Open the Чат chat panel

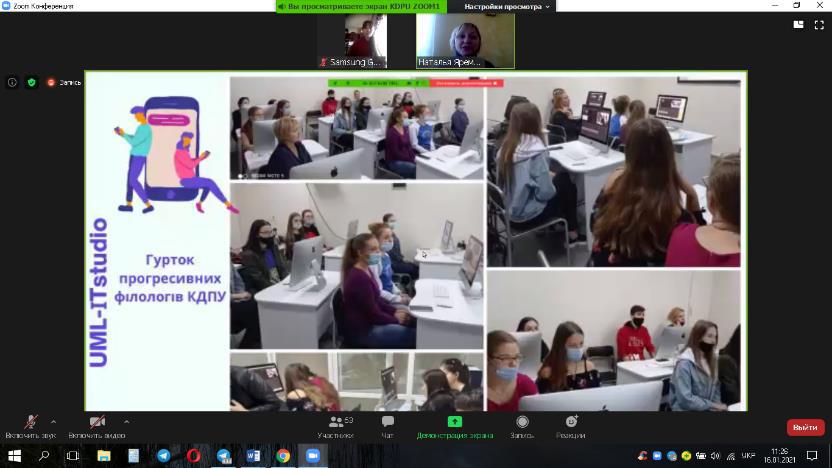coord(388,426)
